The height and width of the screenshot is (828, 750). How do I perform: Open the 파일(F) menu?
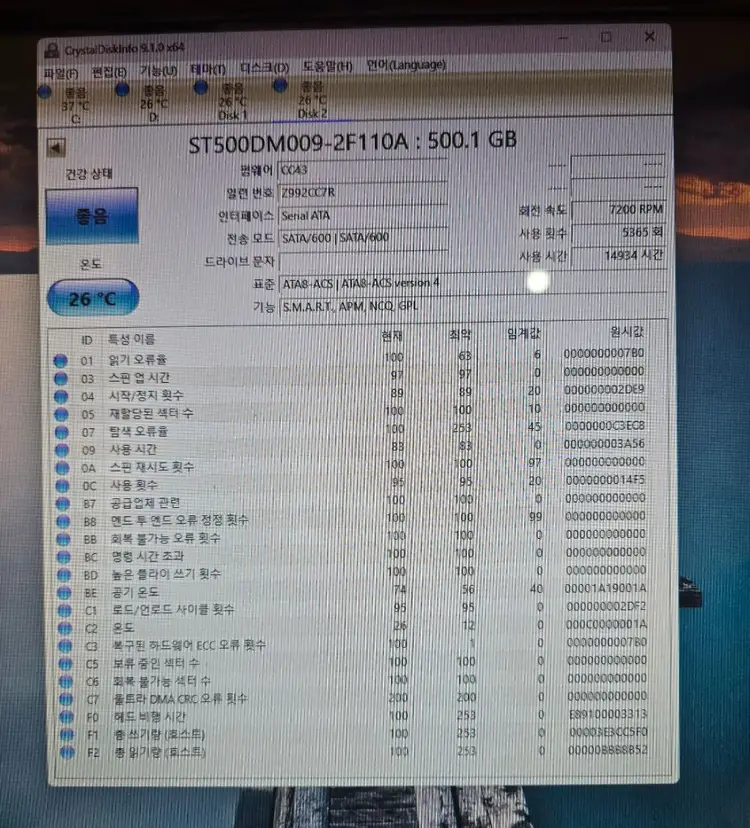[x=61, y=73]
